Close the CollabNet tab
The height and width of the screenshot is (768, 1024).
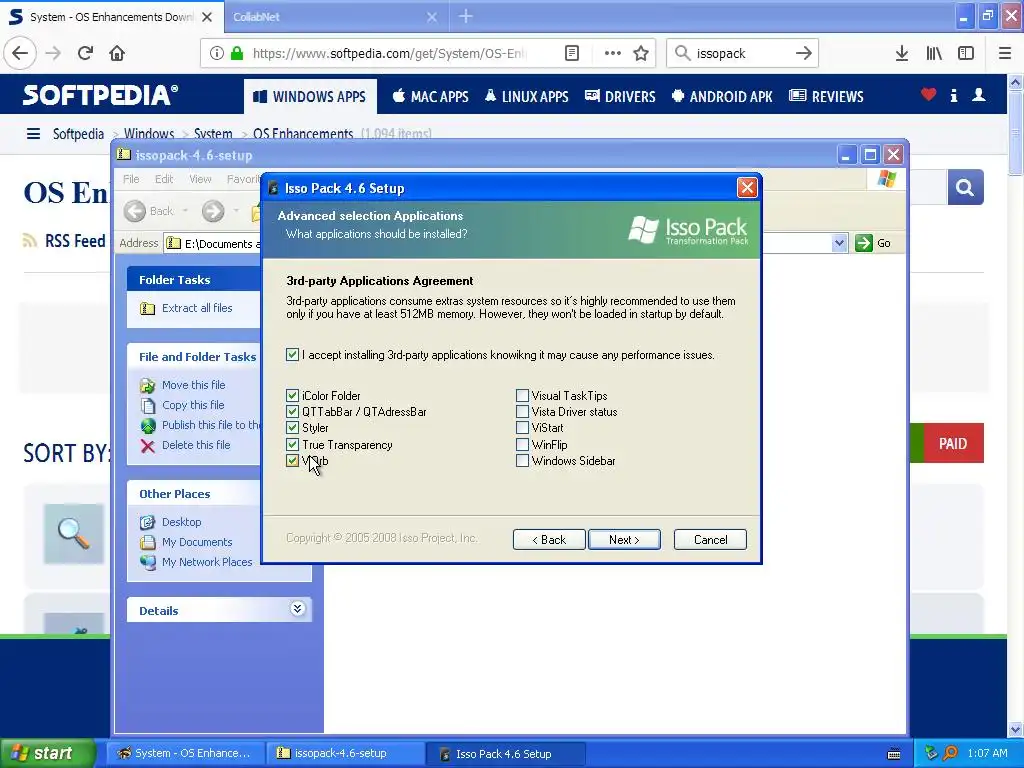432,17
